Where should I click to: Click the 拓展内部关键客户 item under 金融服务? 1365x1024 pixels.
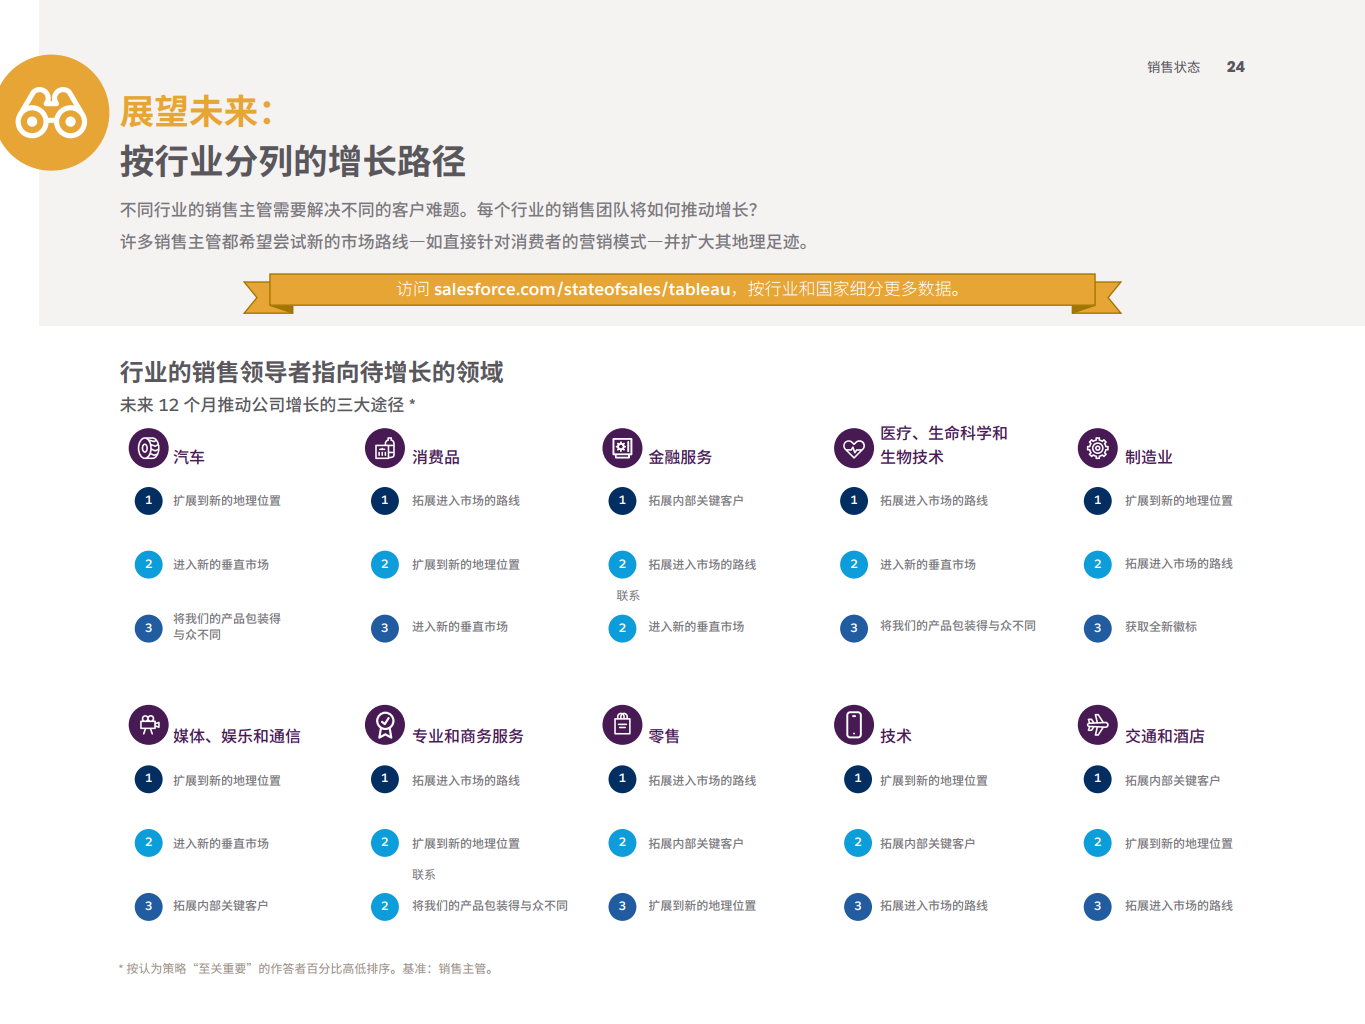695,501
